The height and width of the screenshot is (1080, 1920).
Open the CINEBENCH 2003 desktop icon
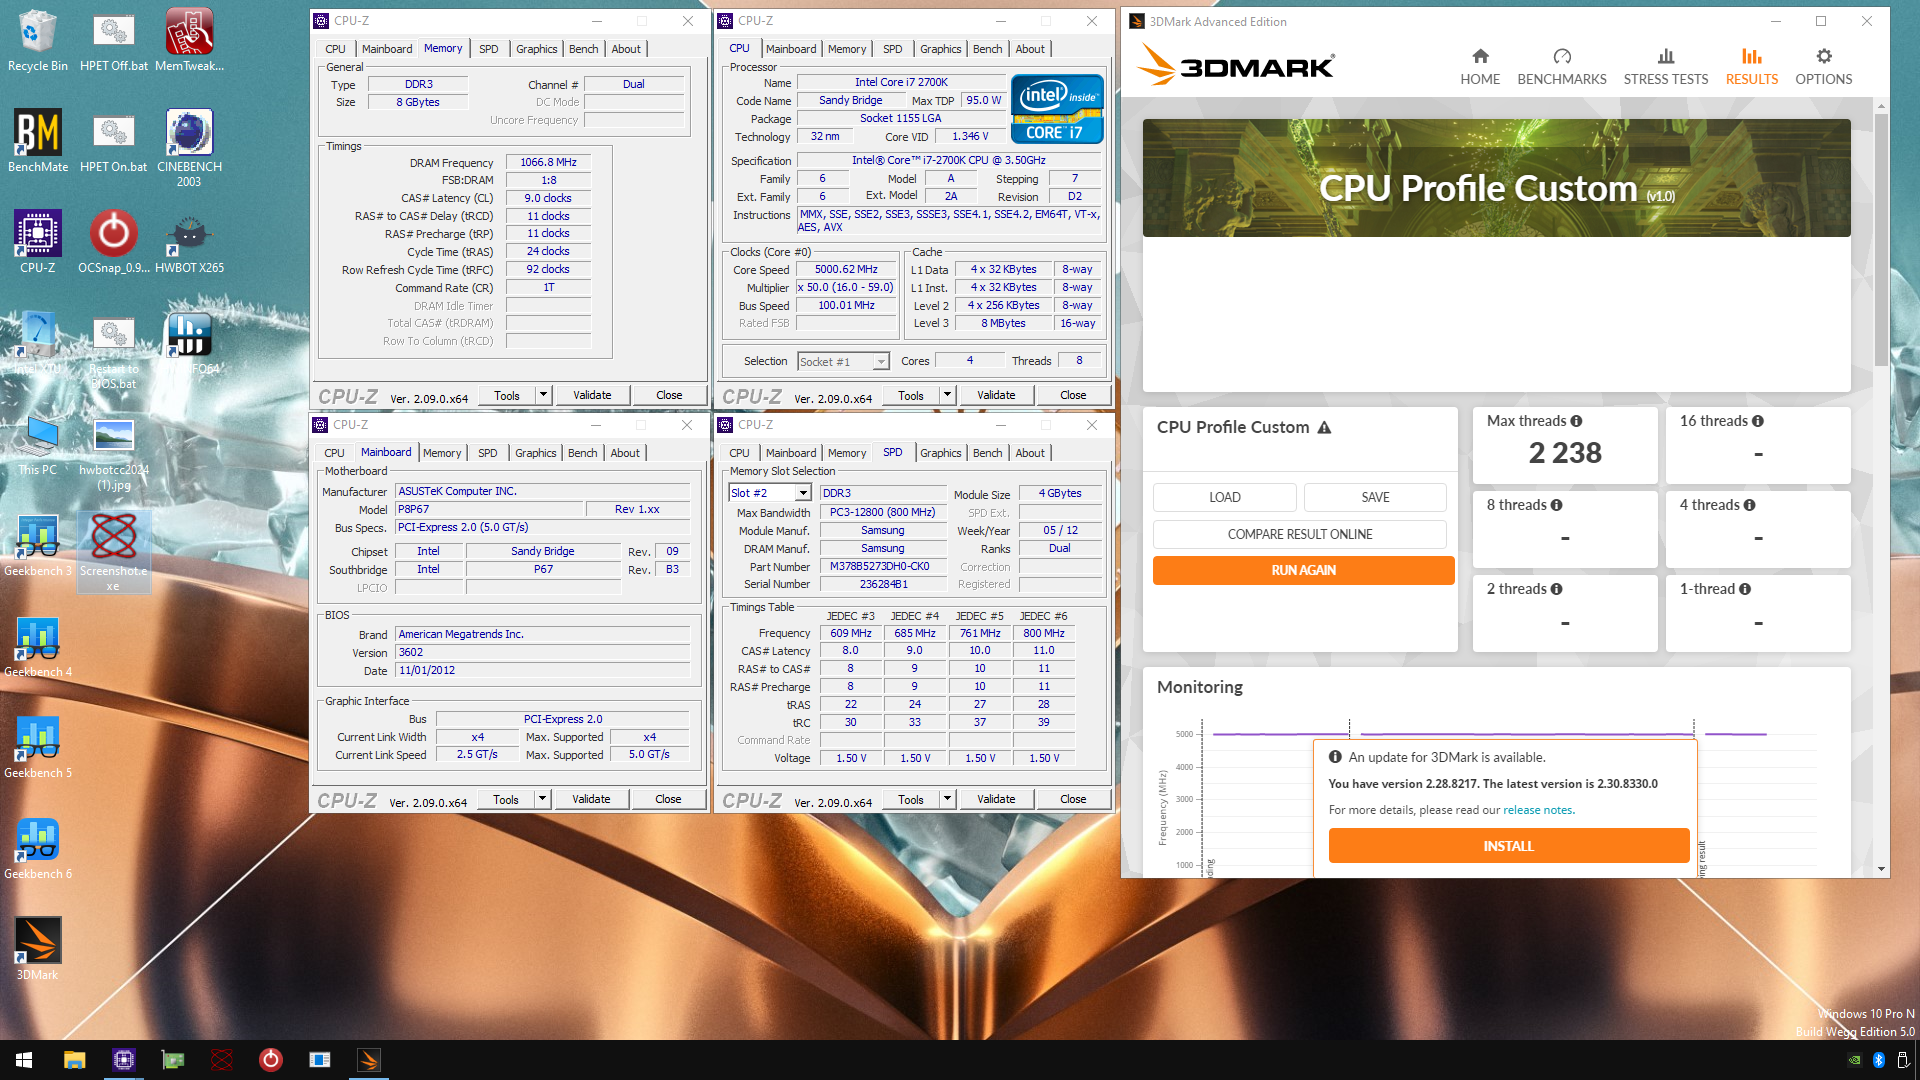pos(189,148)
